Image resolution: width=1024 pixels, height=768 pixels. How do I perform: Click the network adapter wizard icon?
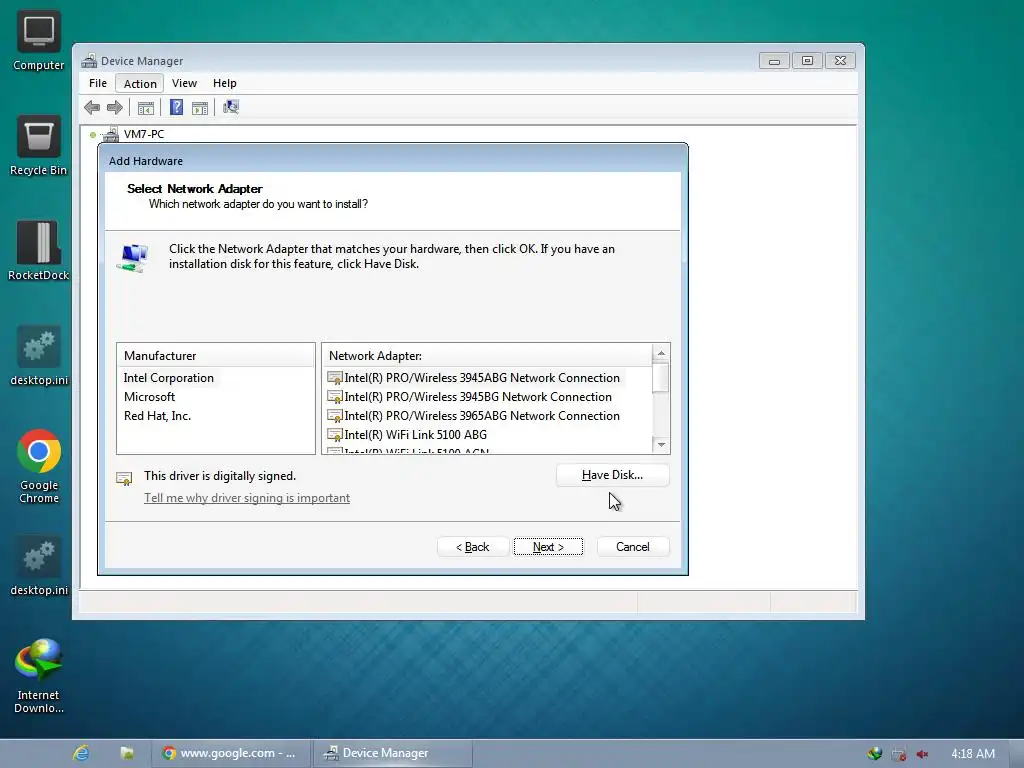(133, 257)
